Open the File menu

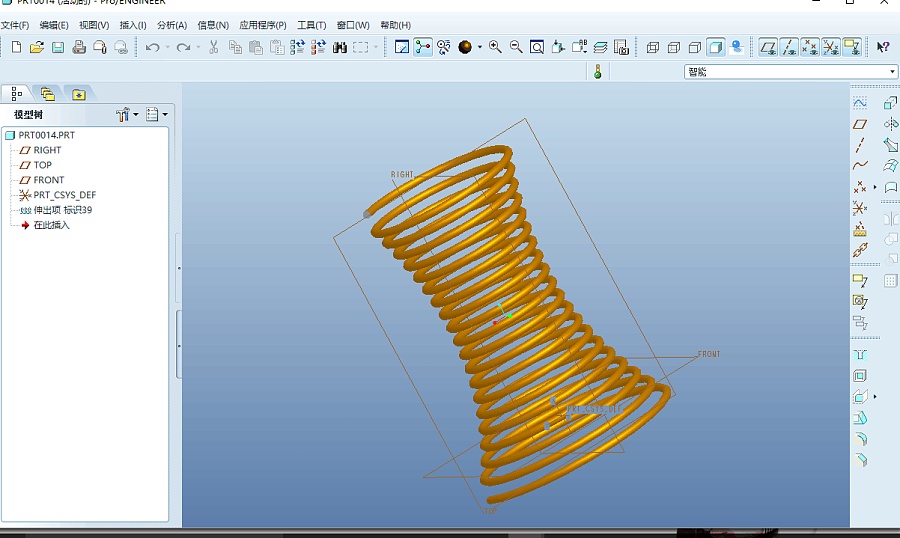point(15,25)
